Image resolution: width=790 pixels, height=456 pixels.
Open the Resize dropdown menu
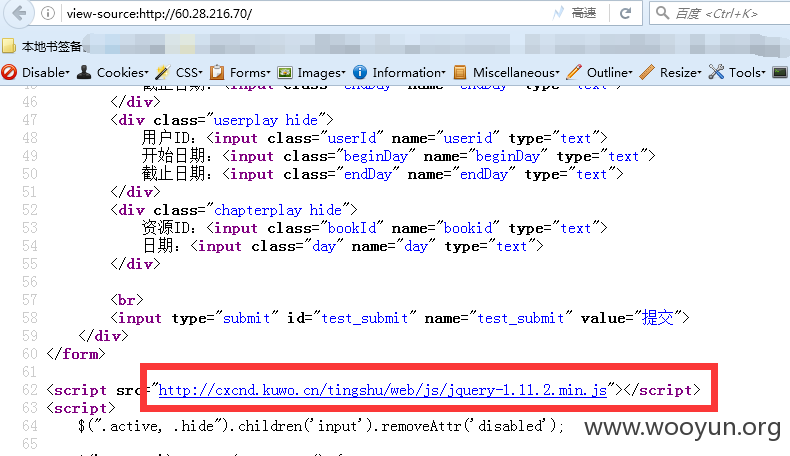pos(671,73)
